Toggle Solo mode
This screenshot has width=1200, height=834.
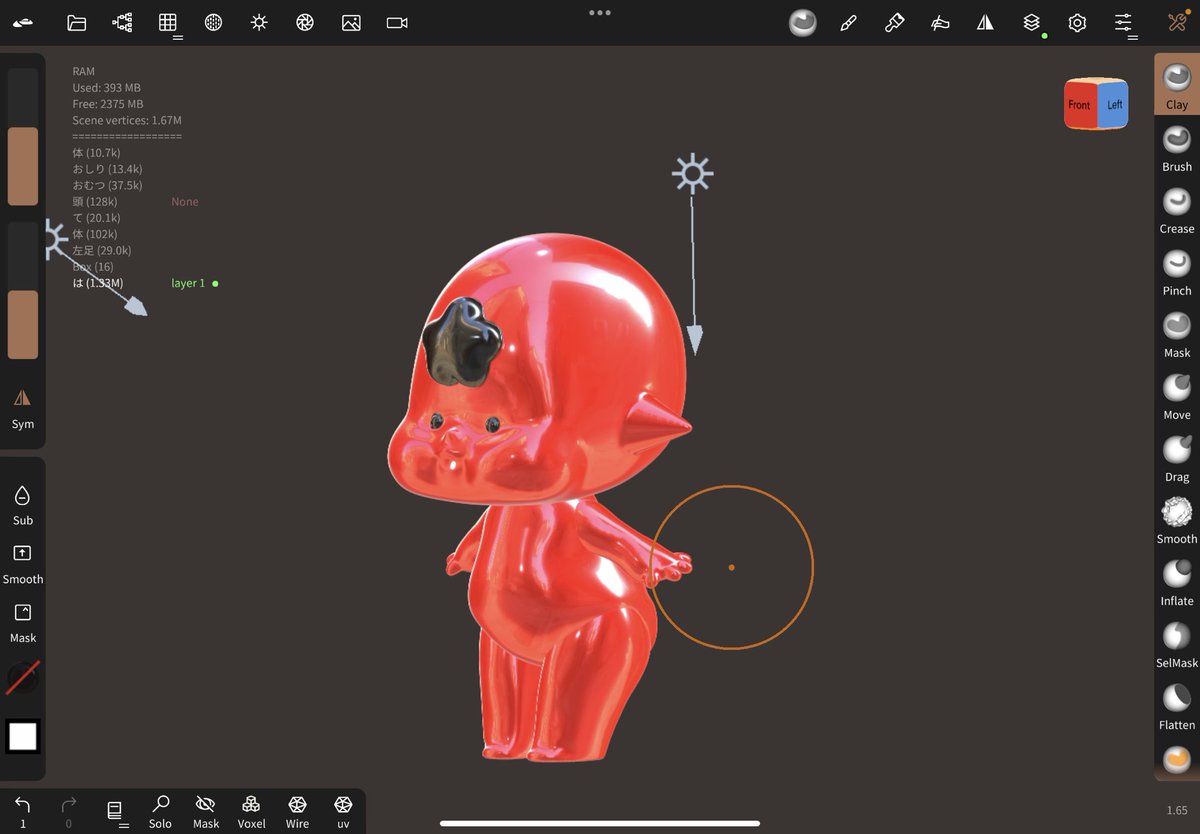pyautogui.click(x=160, y=811)
